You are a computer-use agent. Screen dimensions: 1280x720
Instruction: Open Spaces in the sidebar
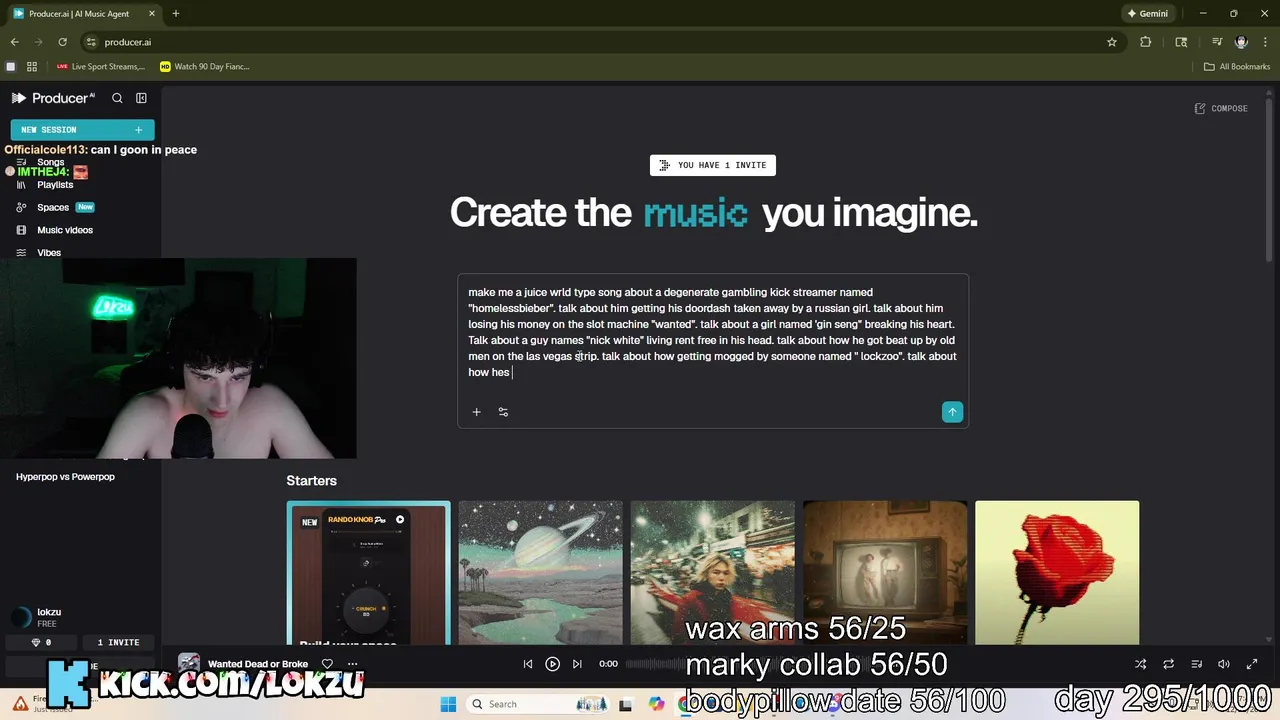pos(55,207)
